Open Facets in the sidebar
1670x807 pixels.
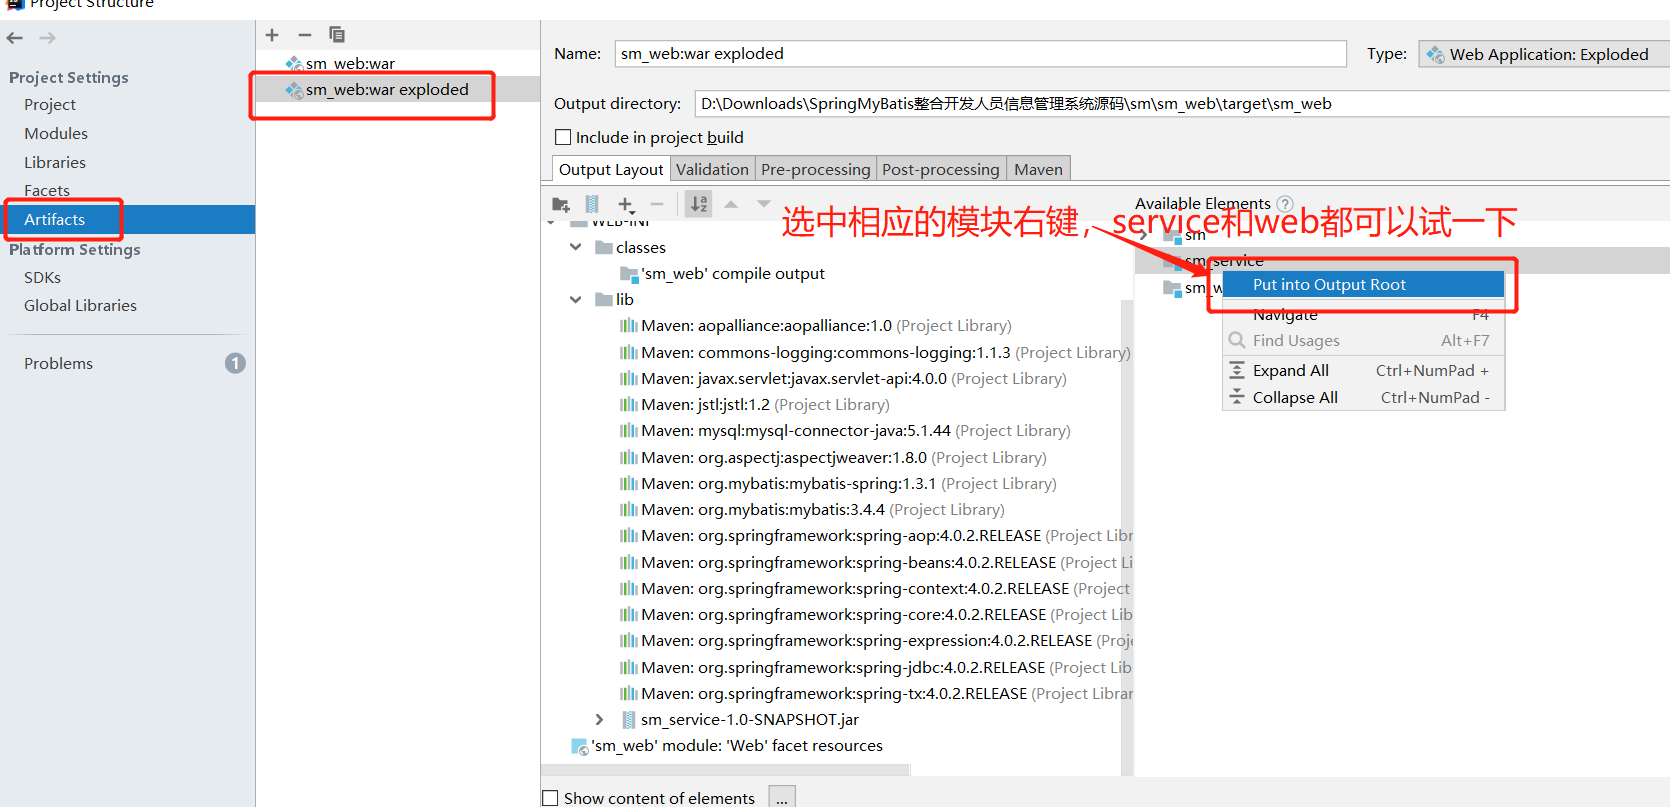47,191
